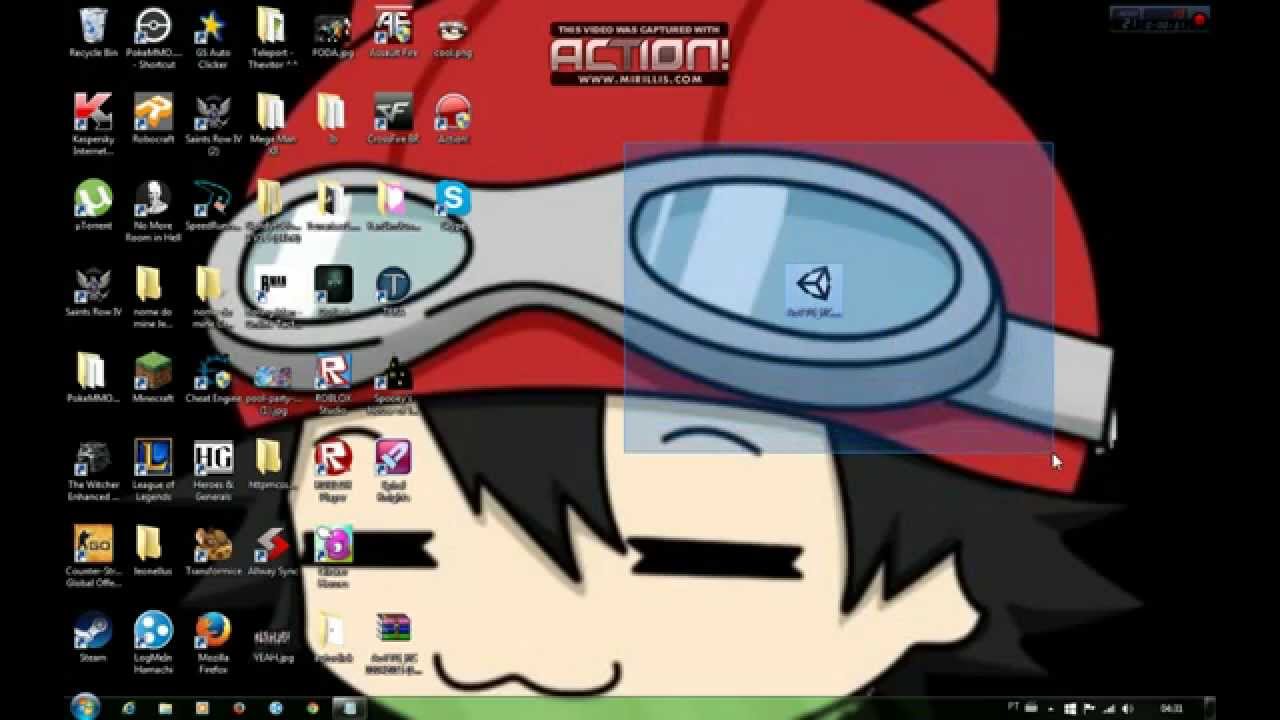
Task: Select the WinRAR archive on desktop
Action: [x=393, y=643]
